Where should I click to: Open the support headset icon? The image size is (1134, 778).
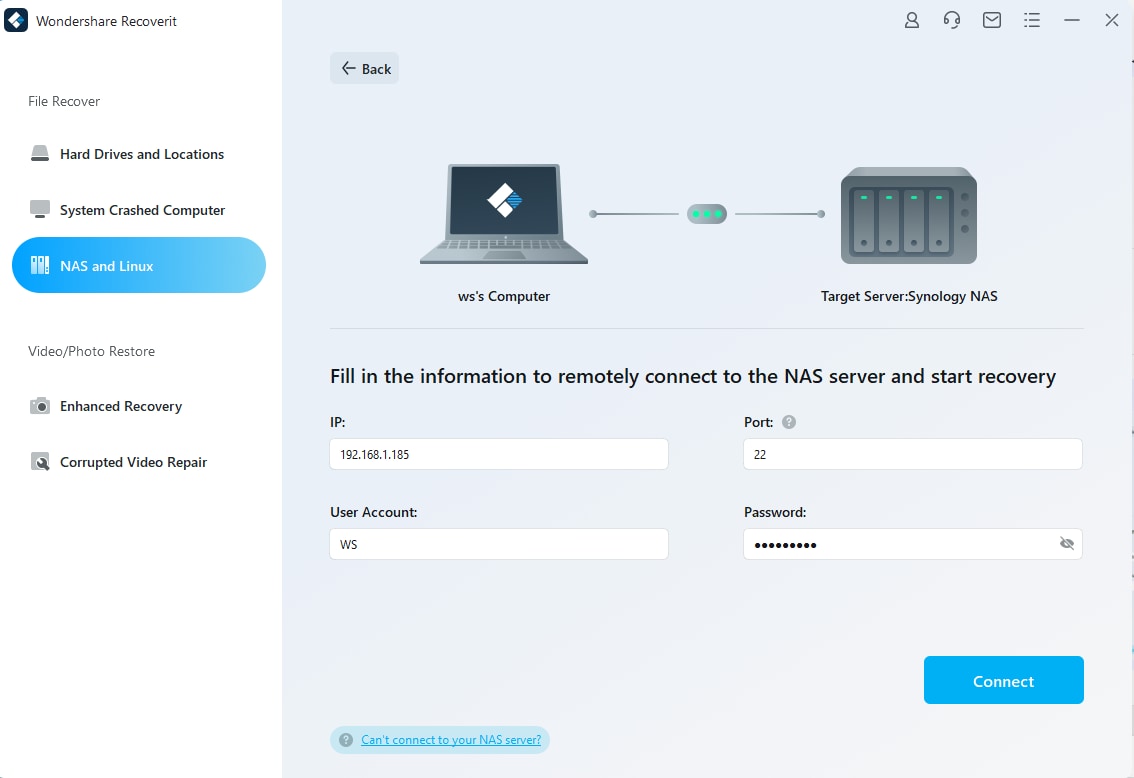(x=952, y=20)
